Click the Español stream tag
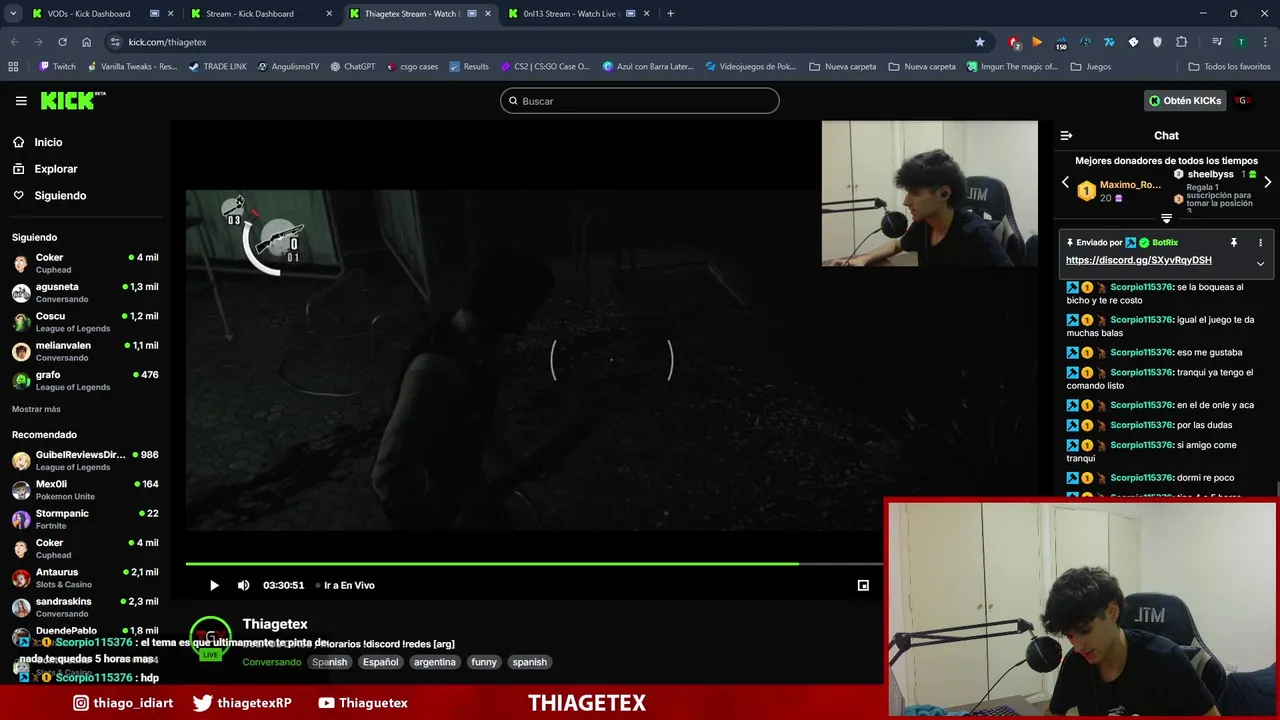Screen dimensions: 1280x720 (x=380, y=662)
